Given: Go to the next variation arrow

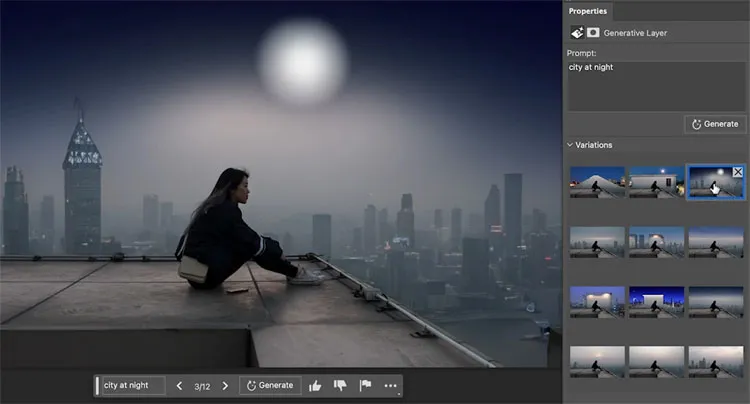Looking at the screenshot, I should 225,385.
